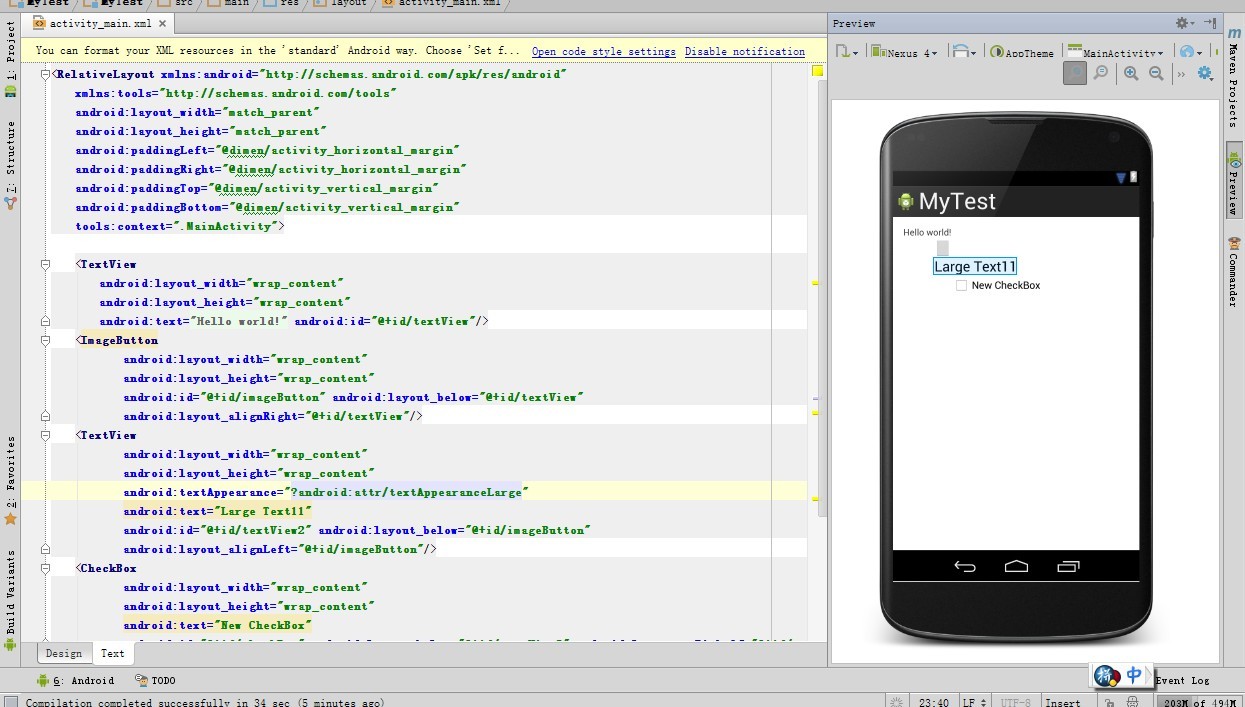Check the New CheckBox in the preview
The width and height of the screenshot is (1245, 707).
point(961,286)
